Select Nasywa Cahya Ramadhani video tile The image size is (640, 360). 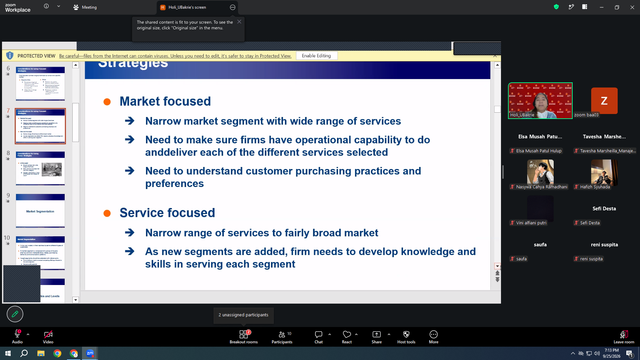540,172
